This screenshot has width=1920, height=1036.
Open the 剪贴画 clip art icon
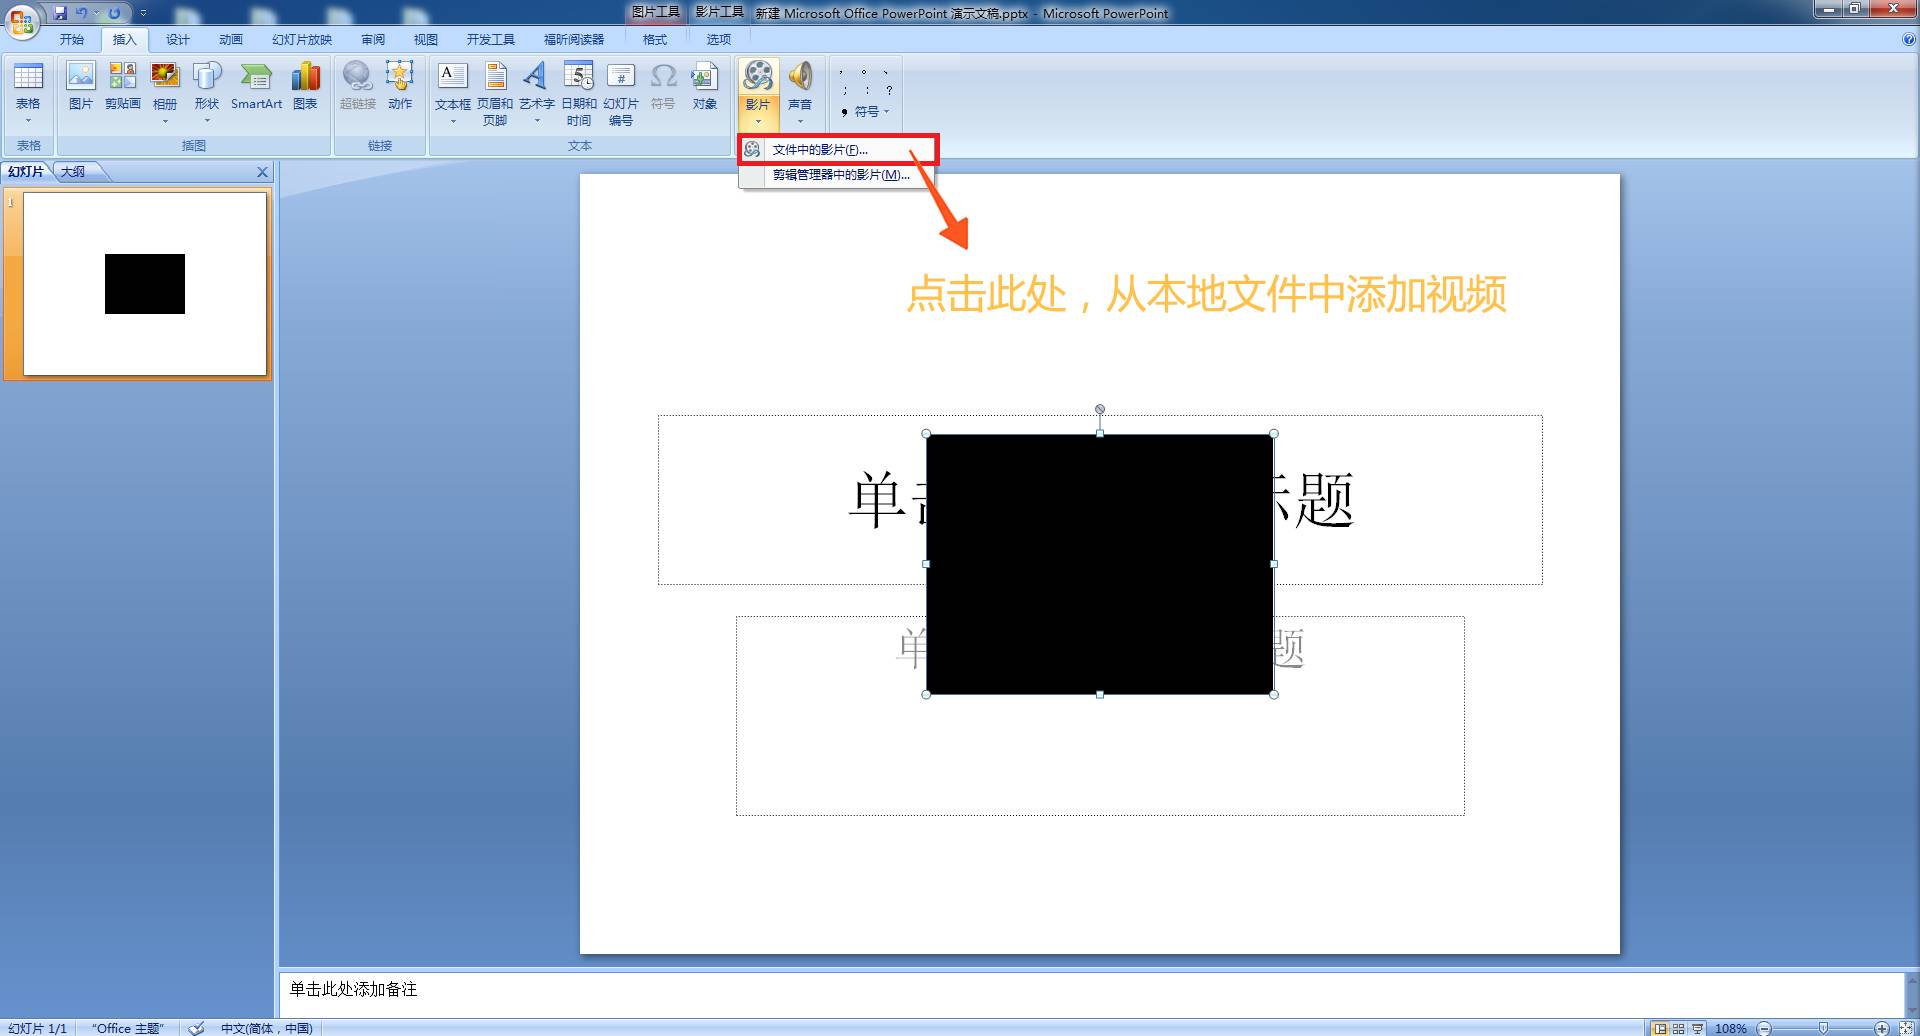coord(122,86)
